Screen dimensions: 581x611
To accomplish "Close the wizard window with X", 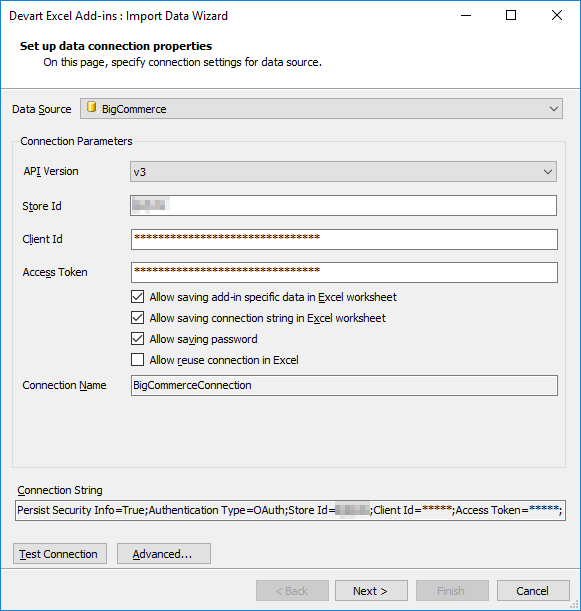I will pos(557,16).
